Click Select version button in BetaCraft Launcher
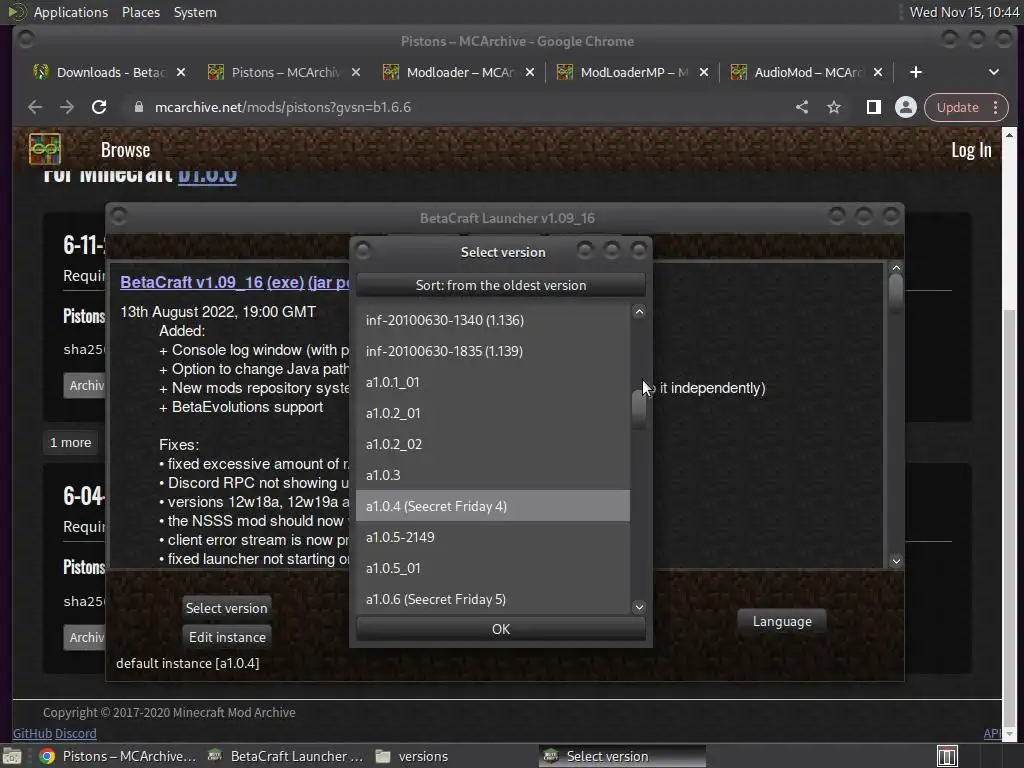 [x=227, y=608]
